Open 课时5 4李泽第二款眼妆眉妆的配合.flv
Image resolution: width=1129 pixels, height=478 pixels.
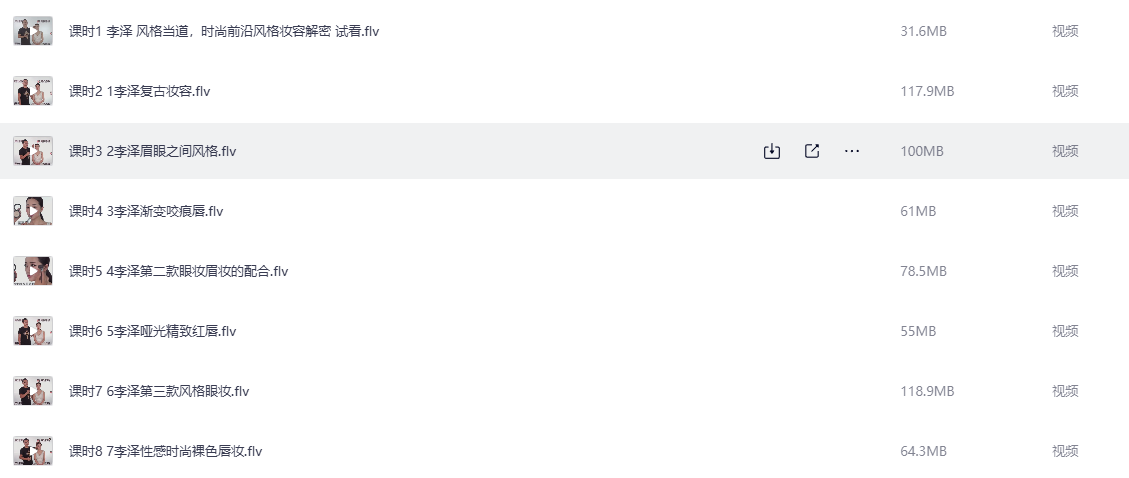pyautogui.click(x=178, y=271)
